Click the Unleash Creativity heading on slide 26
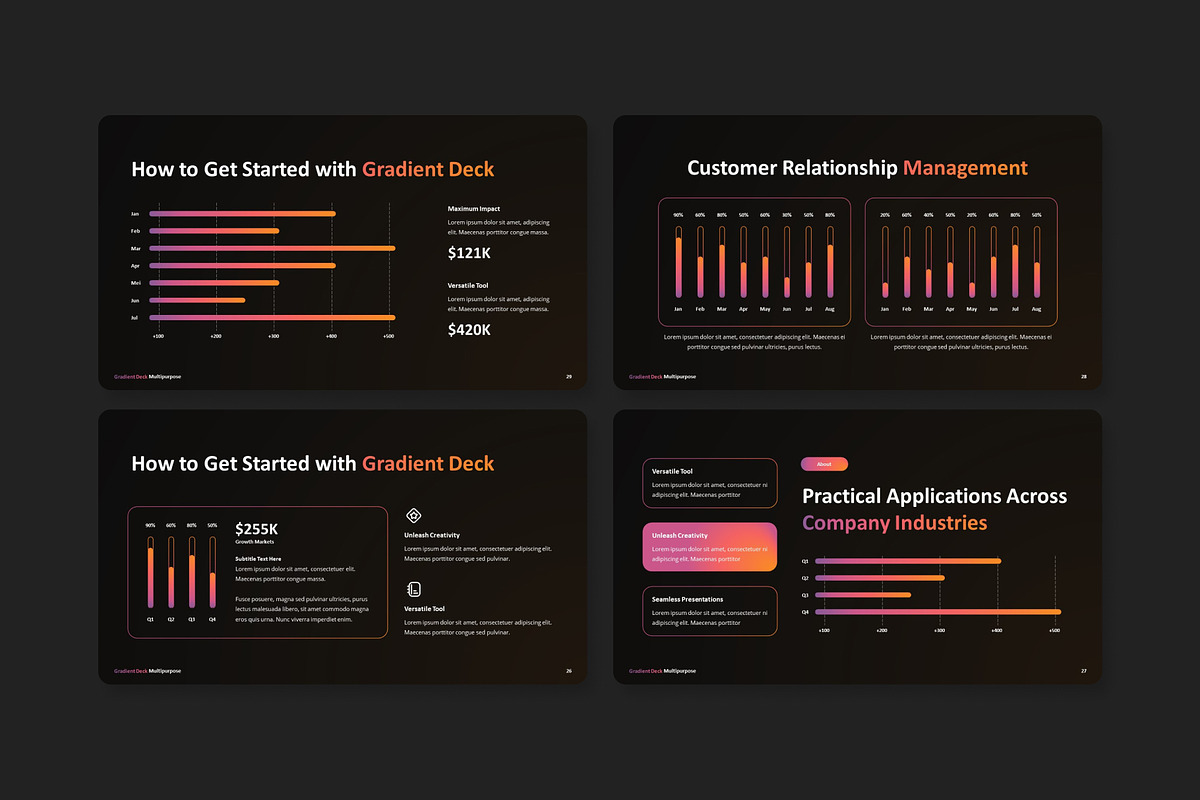1200x800 pixels. point(432,535)
